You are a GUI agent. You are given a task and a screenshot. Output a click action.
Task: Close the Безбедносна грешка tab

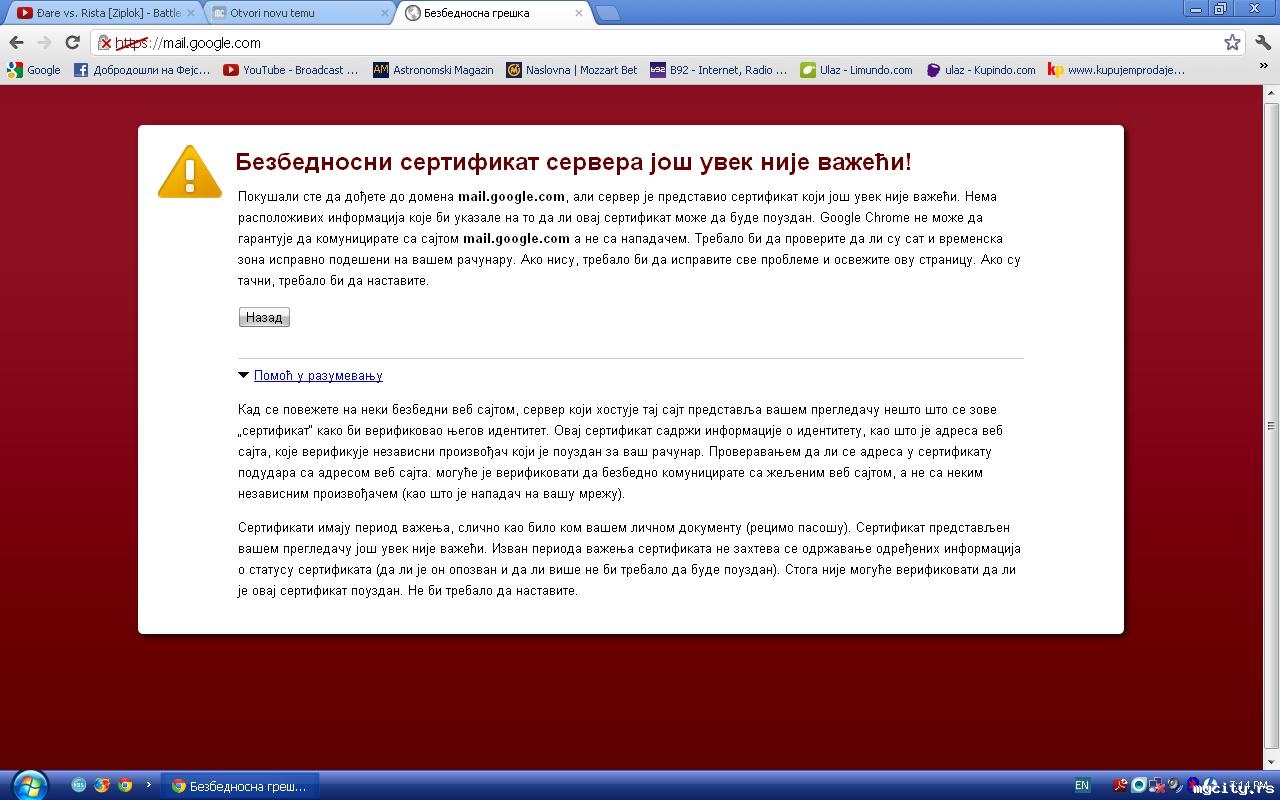(x=579, y=13)
